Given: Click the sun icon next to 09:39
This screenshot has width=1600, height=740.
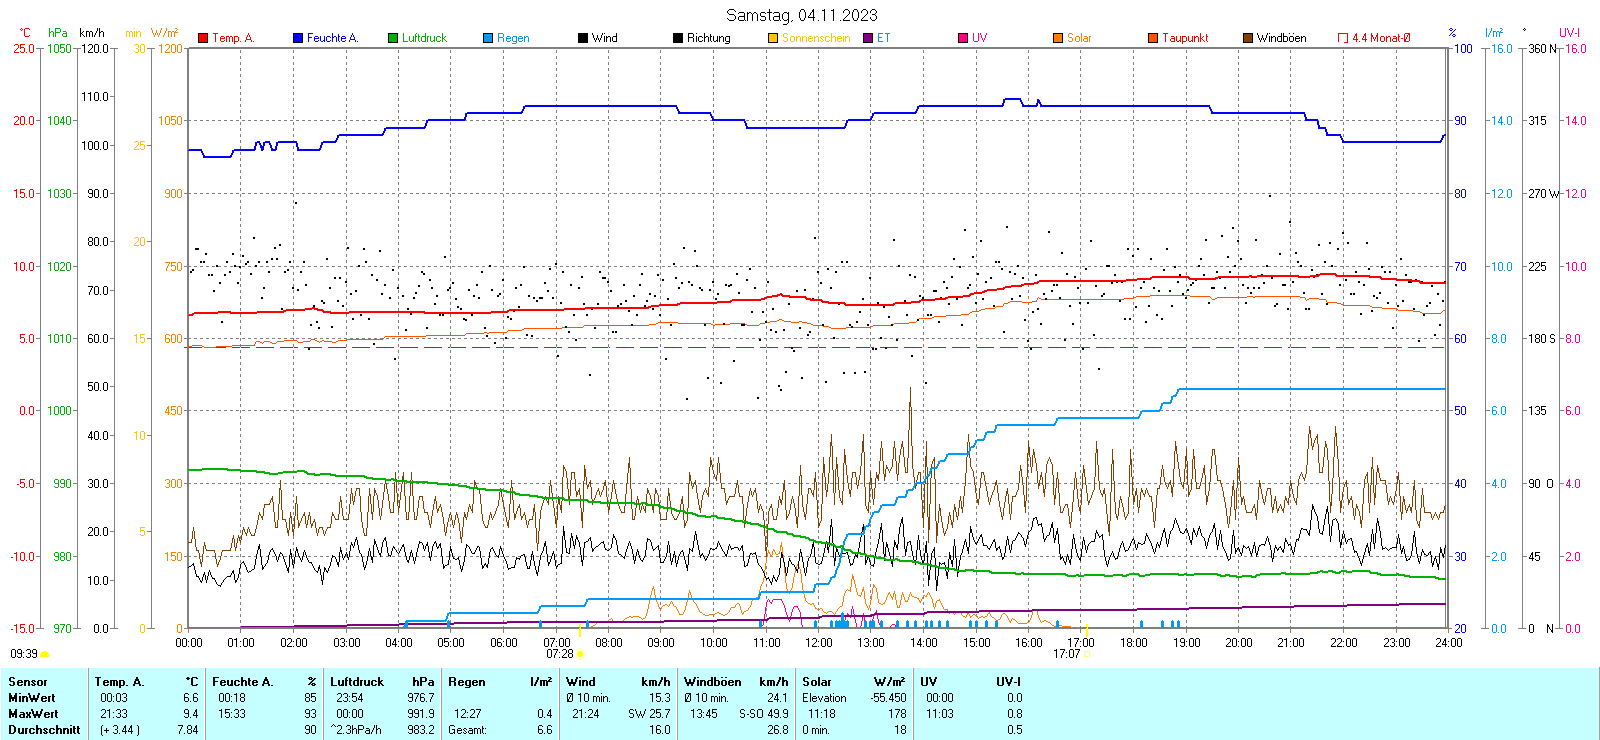Looking at the screenshot, I should 44,654.
